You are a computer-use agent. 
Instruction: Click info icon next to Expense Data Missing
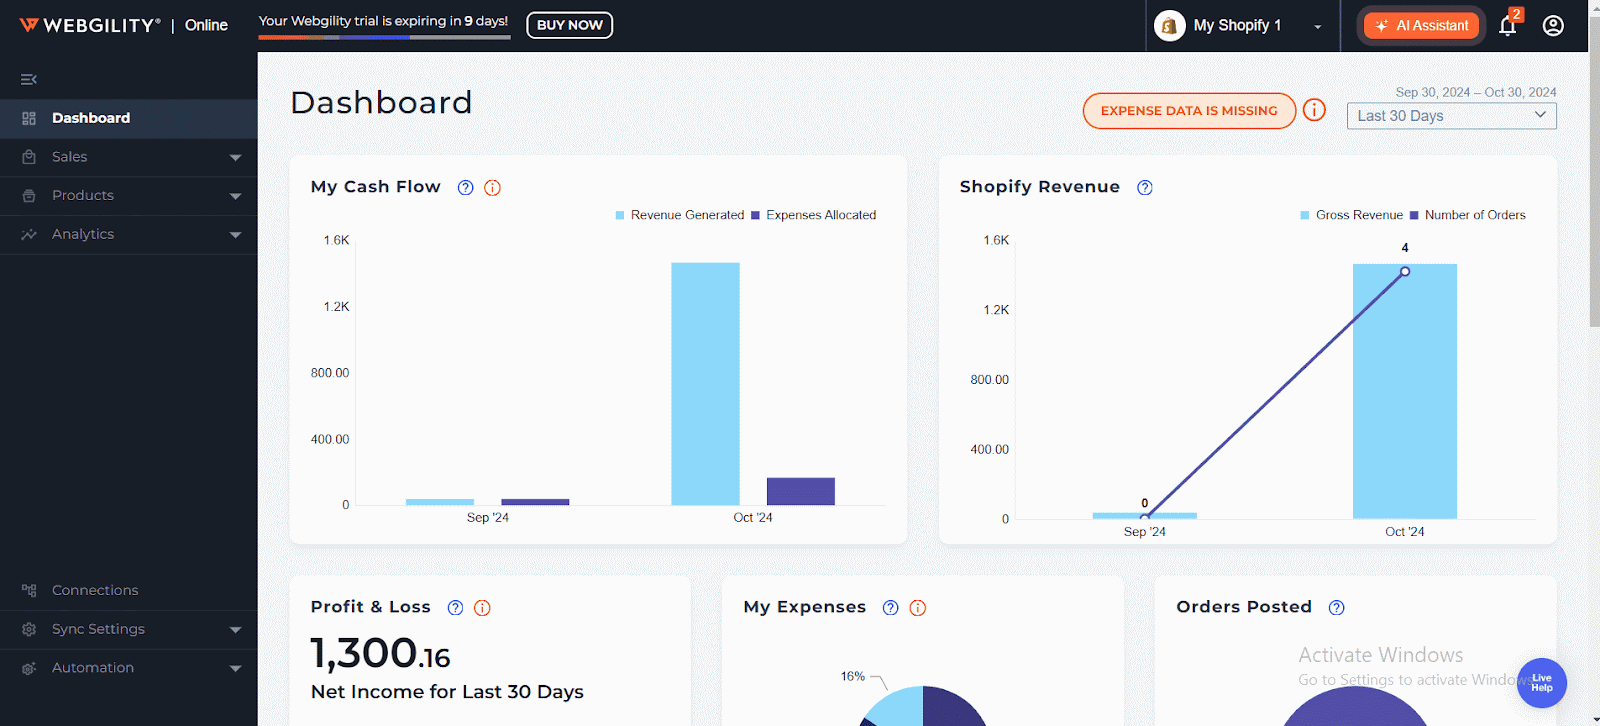tap(1314, 110)
